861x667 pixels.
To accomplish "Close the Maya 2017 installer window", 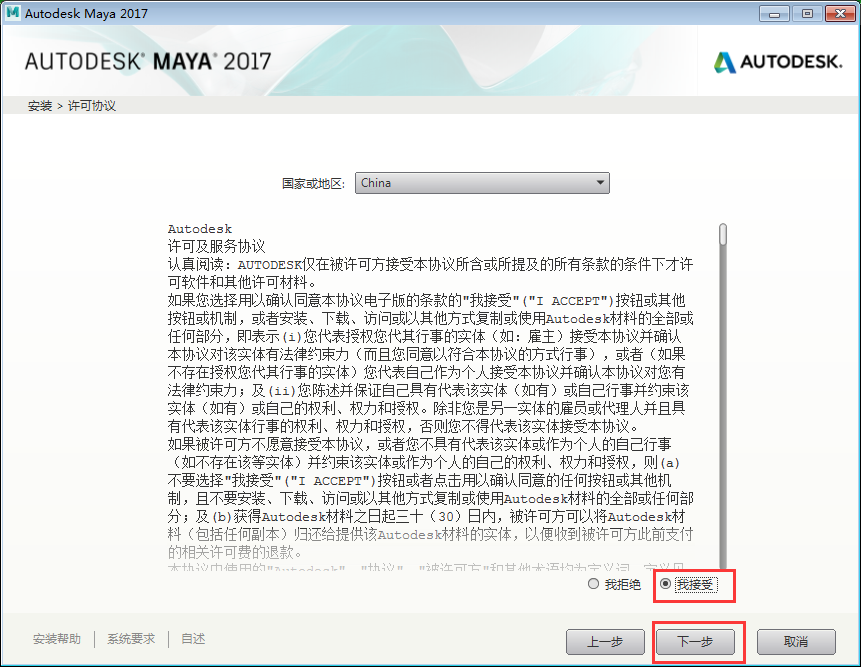I will pyautogui.click(x=840, y=14).
